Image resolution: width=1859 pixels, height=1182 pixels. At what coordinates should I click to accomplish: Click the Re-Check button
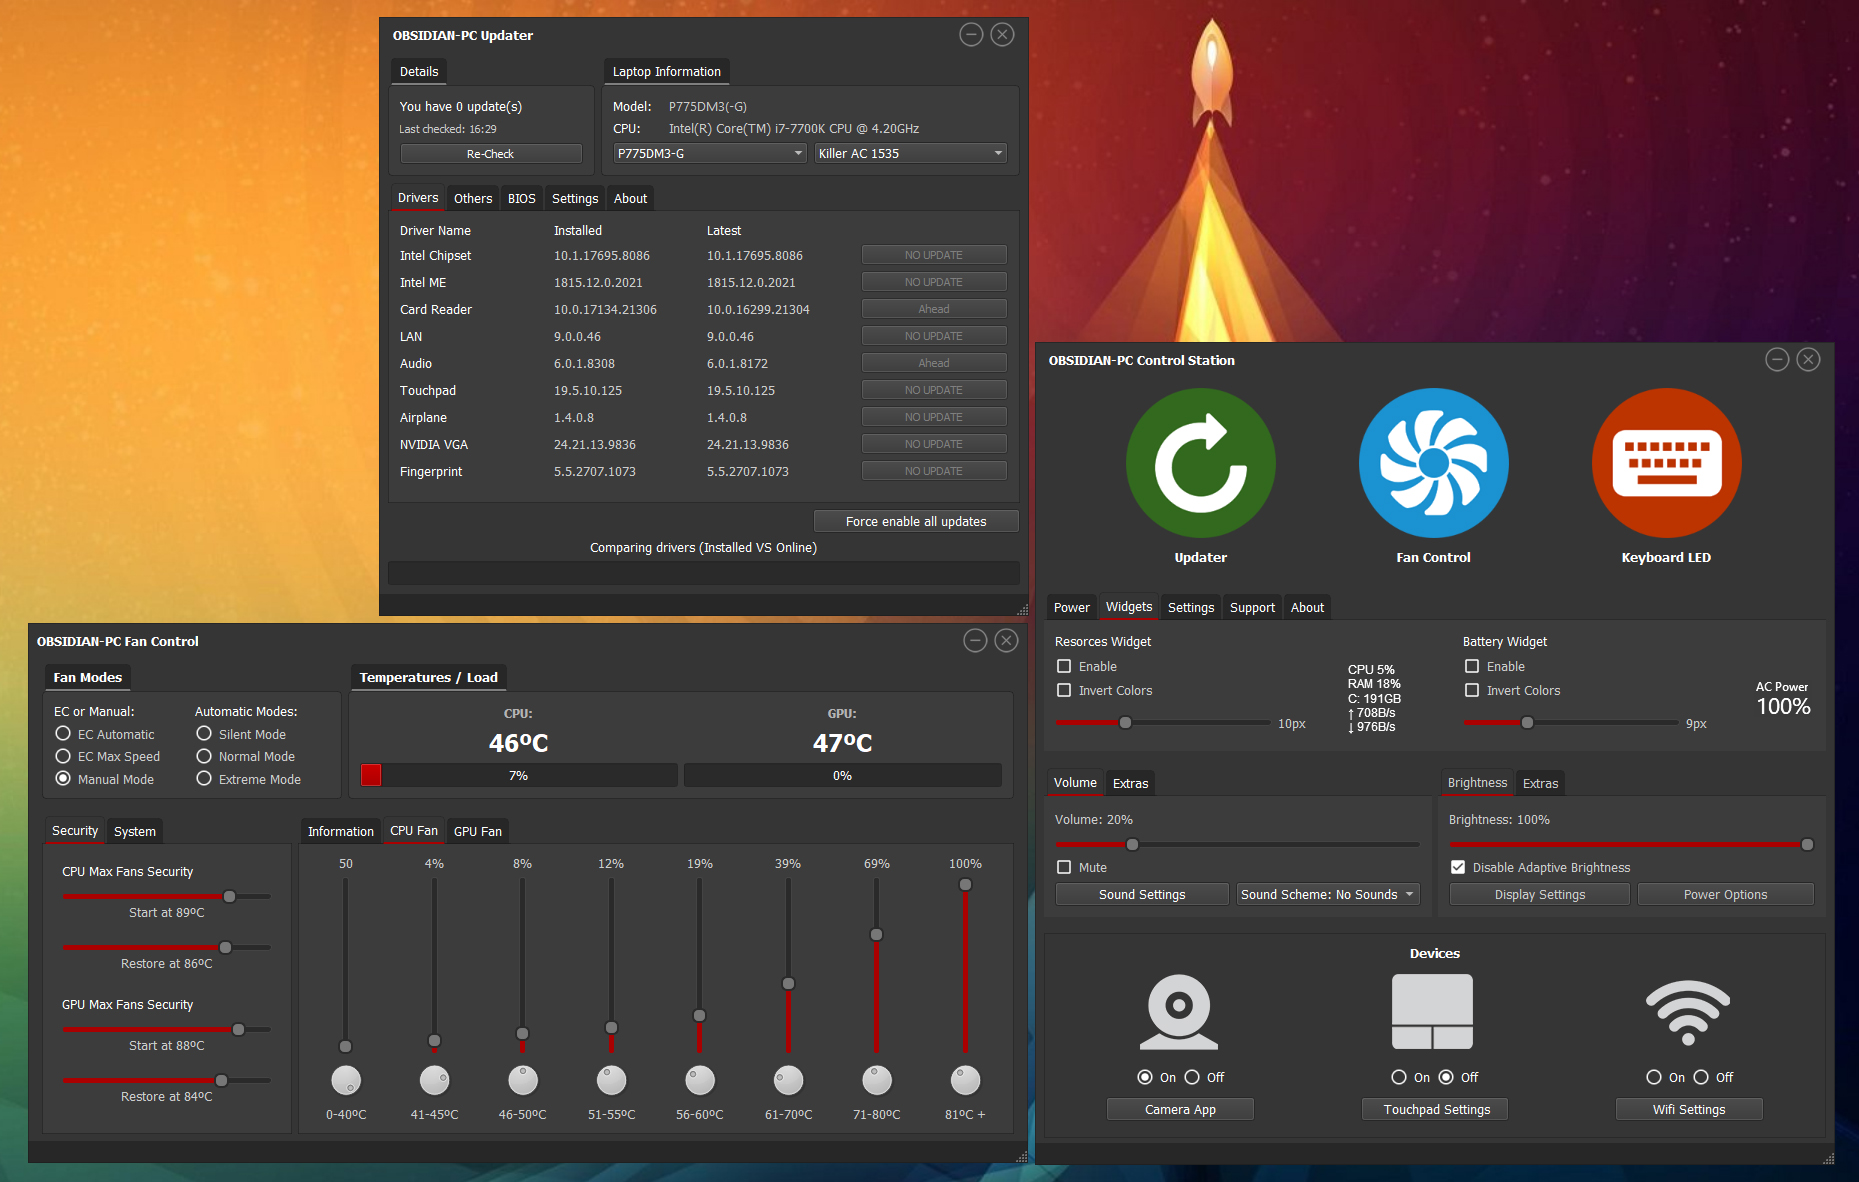(x=491, y=153)
